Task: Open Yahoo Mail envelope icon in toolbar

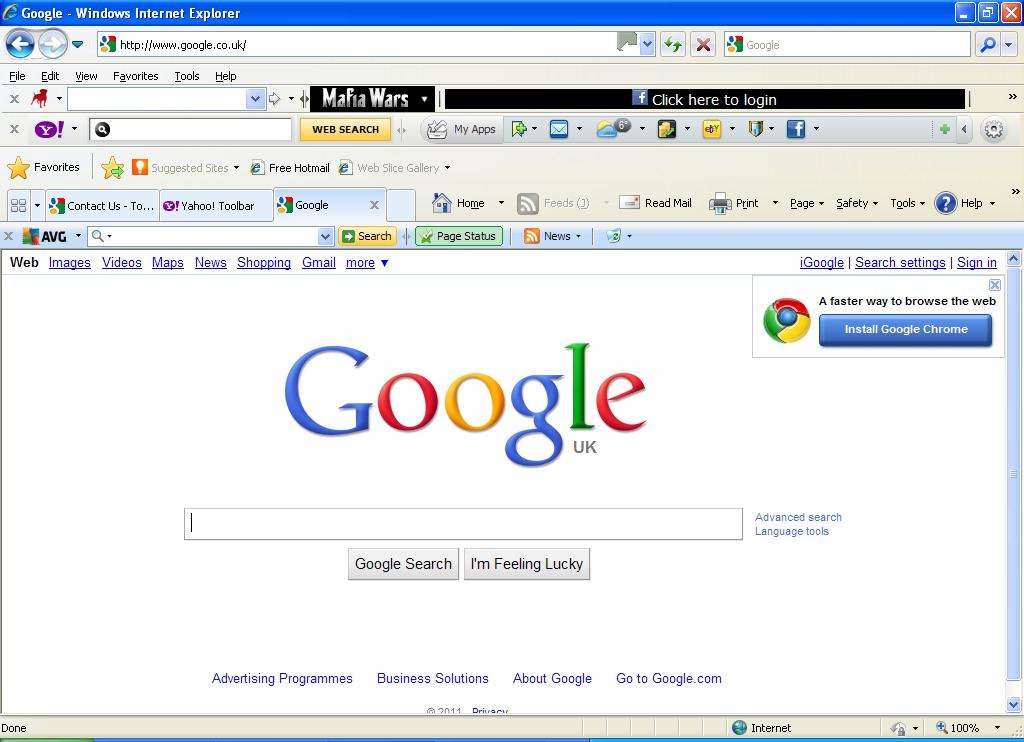Action: (558, 129)
